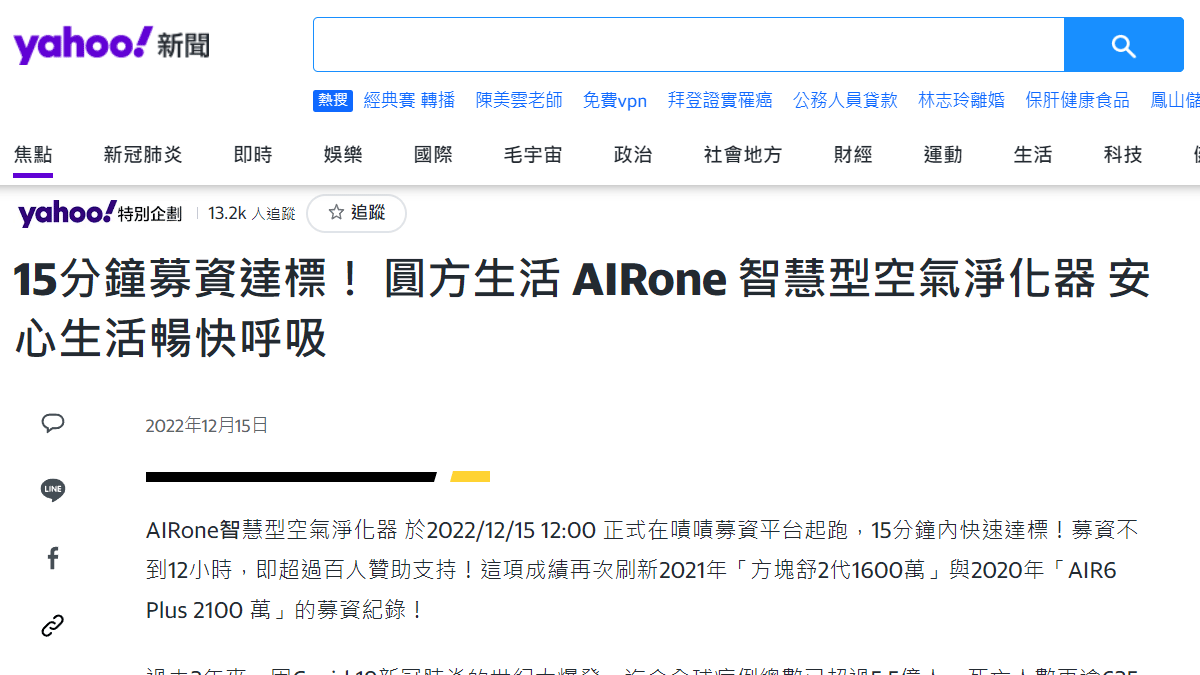Open the 國際 tab
This screenshot has width=1200, height=675.
pos(433,155)
